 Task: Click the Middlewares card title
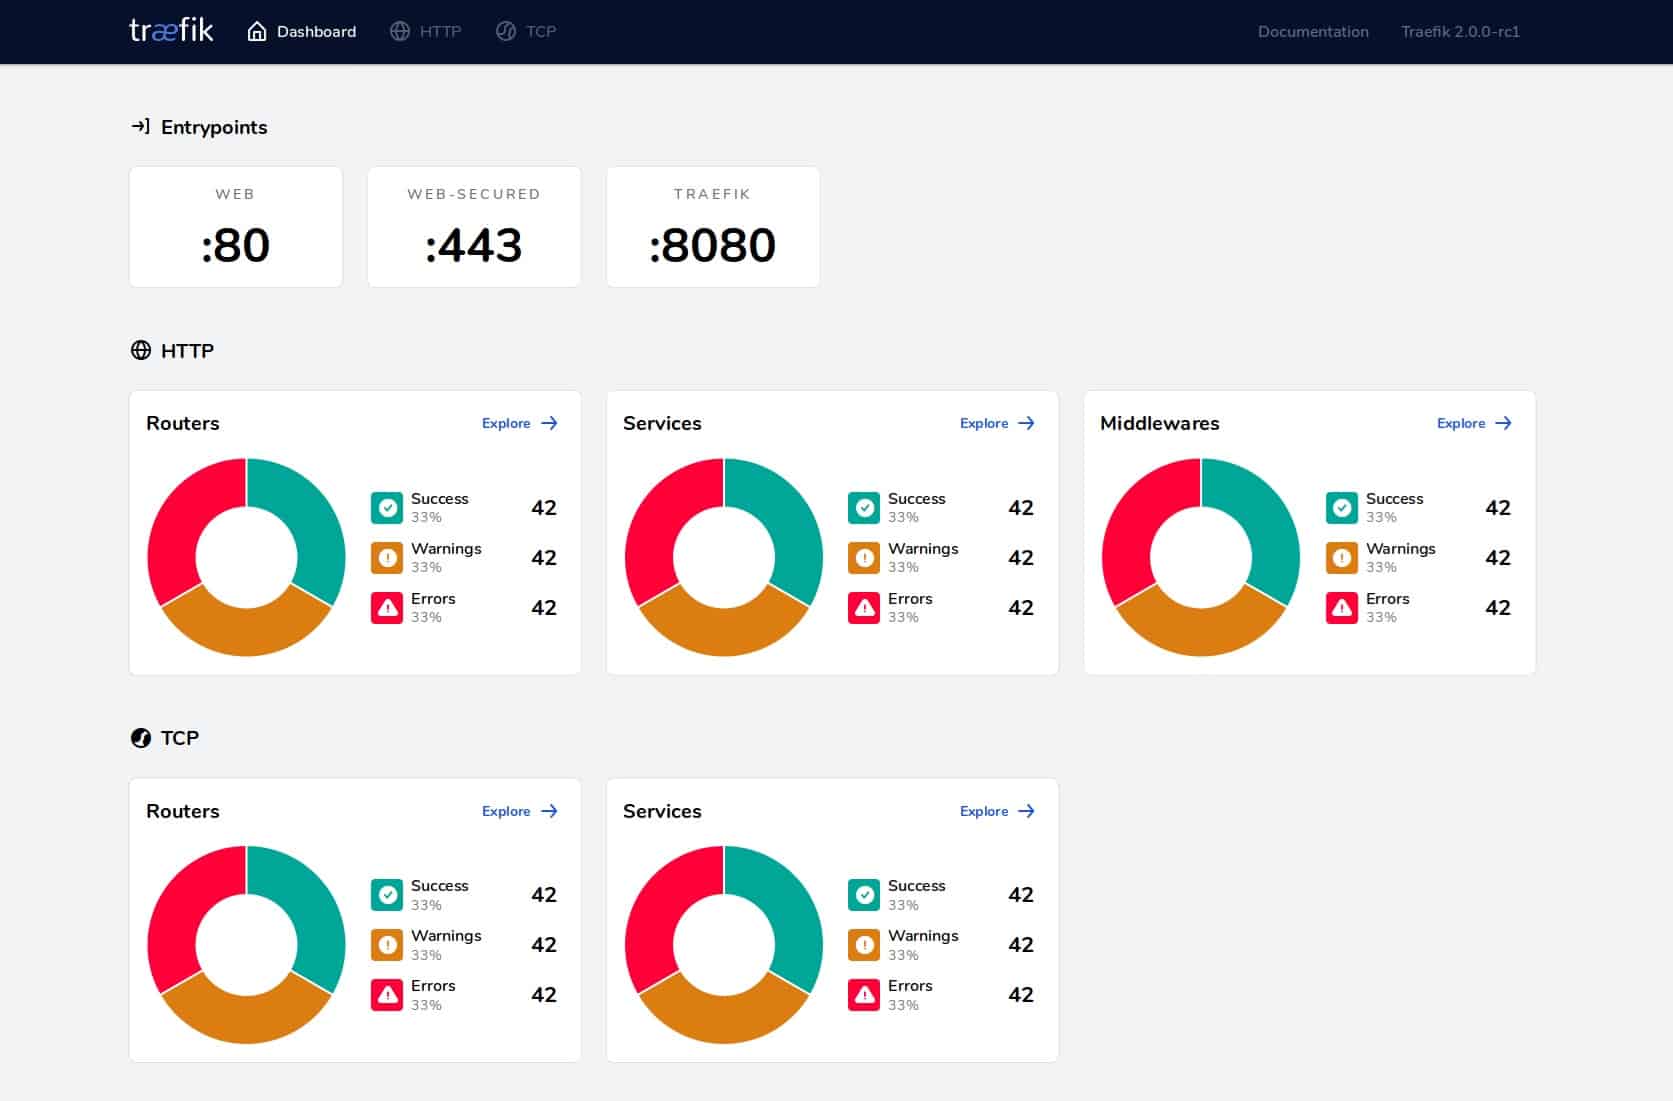click(x=1160, y=423)
